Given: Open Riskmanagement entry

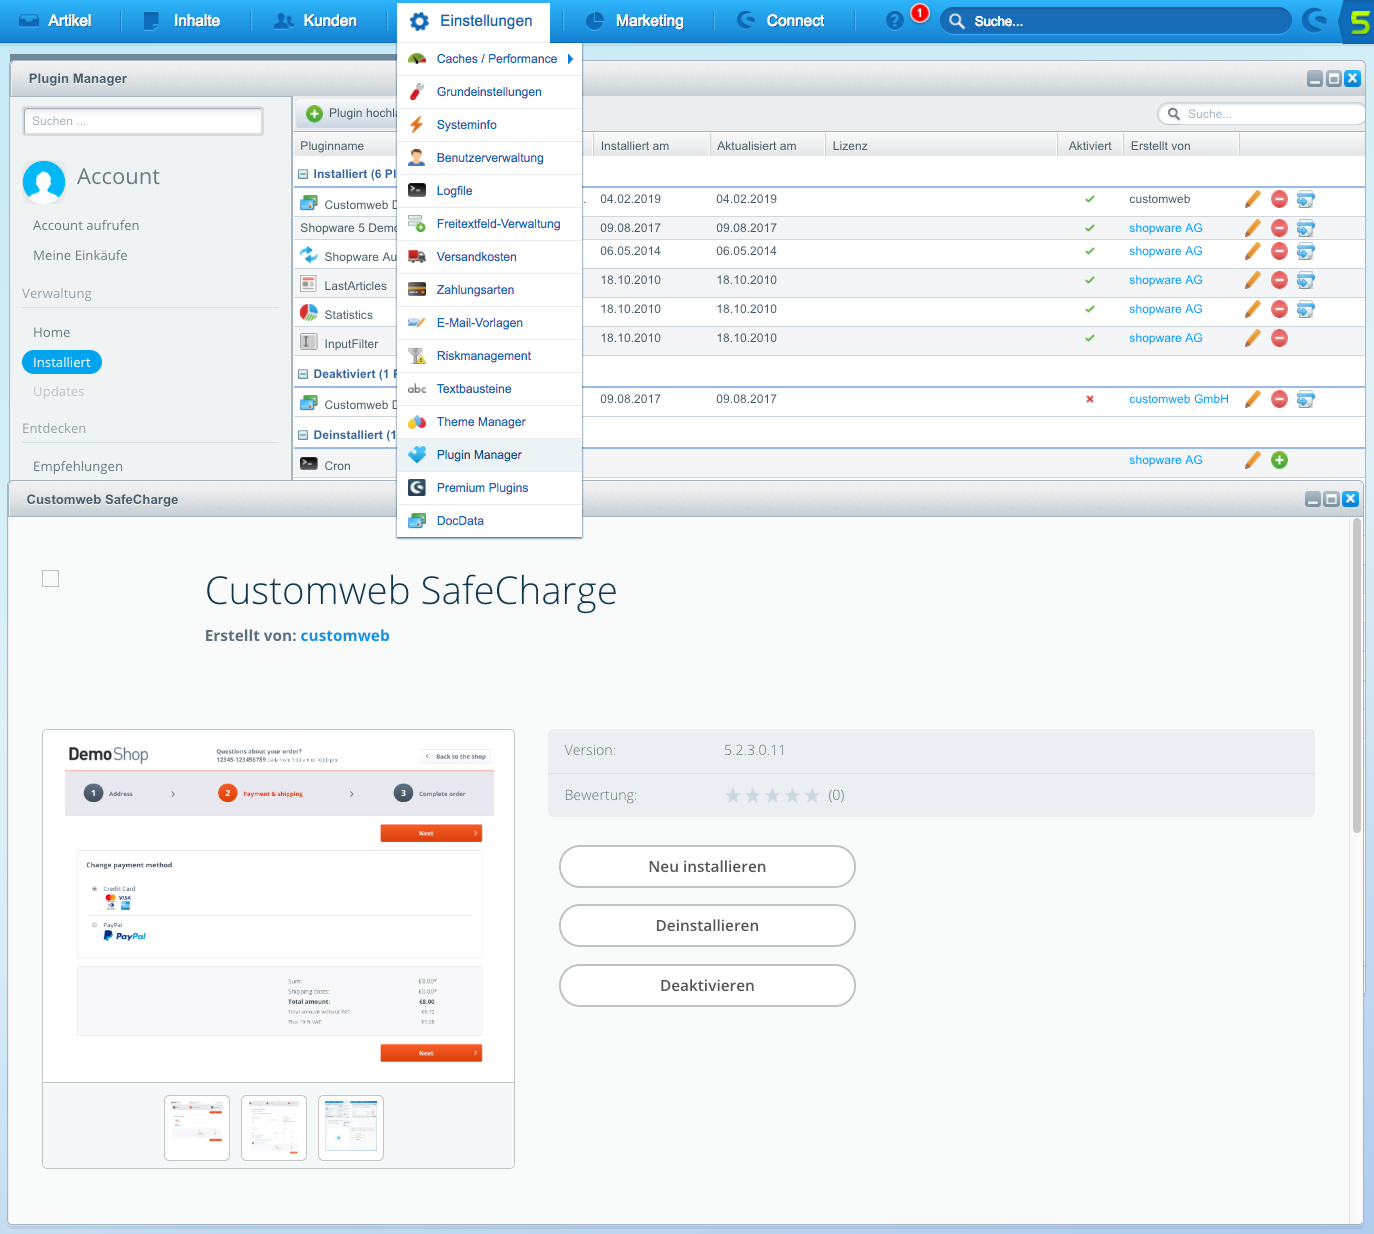Looking at the screenshot, I should coord(489,356).
